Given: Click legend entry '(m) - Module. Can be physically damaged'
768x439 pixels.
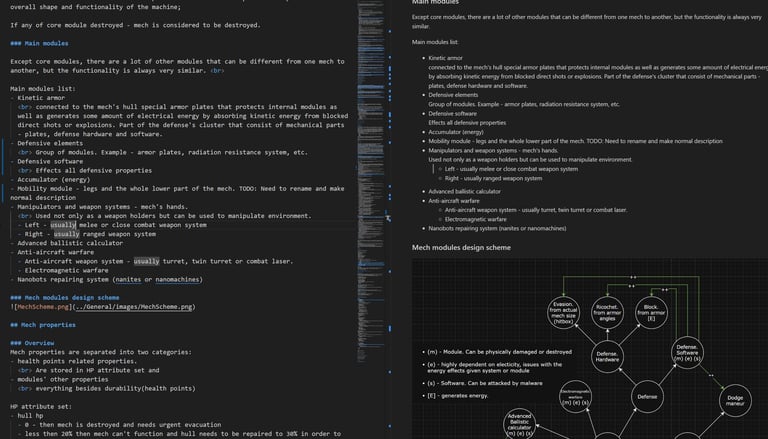Looking at the screenshot, I should click(499, 352).
